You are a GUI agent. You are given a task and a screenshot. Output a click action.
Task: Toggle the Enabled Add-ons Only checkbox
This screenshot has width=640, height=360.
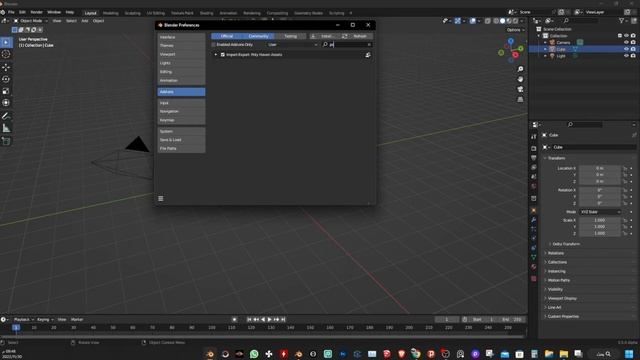click(x=213, y=44)
